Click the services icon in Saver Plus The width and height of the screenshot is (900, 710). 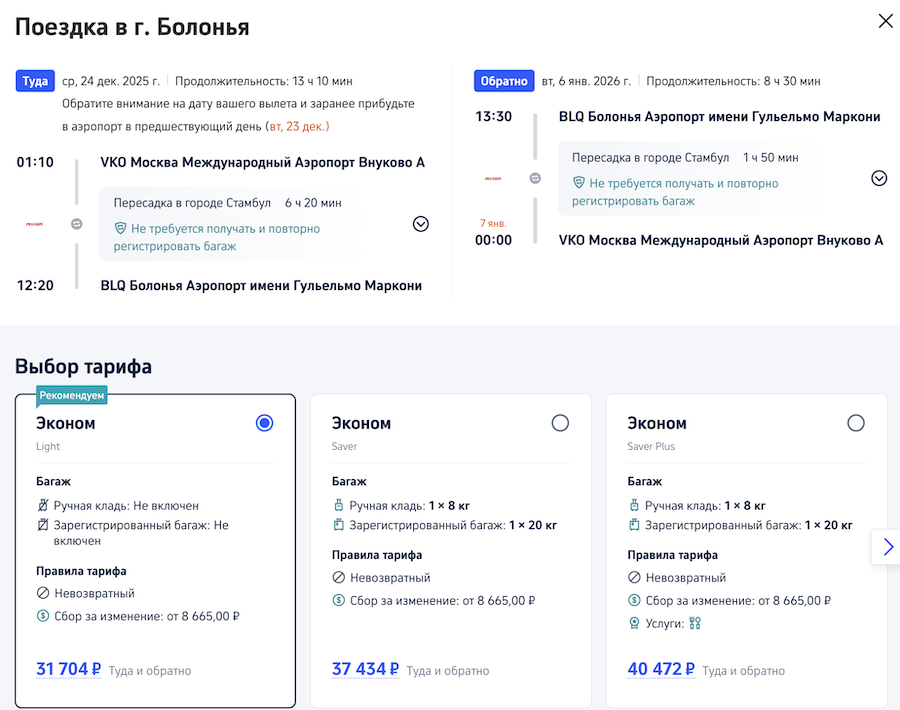696,623
